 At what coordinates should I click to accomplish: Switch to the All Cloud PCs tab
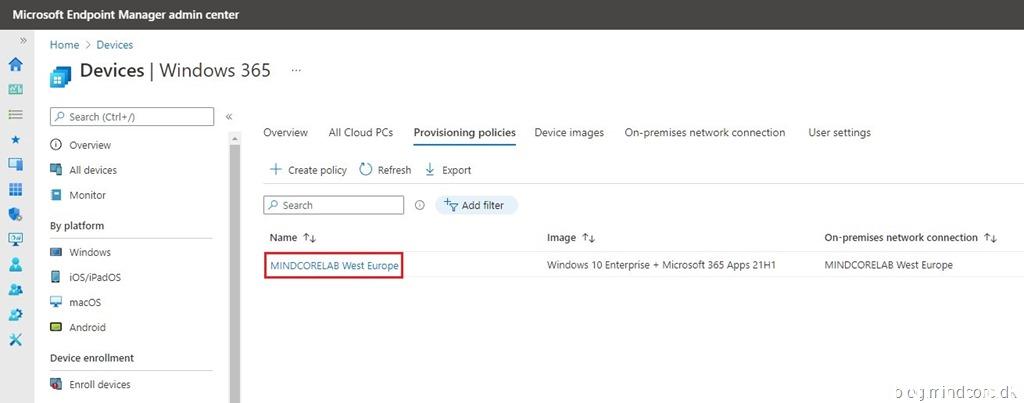pyautogui.click(x=360, y=132)
